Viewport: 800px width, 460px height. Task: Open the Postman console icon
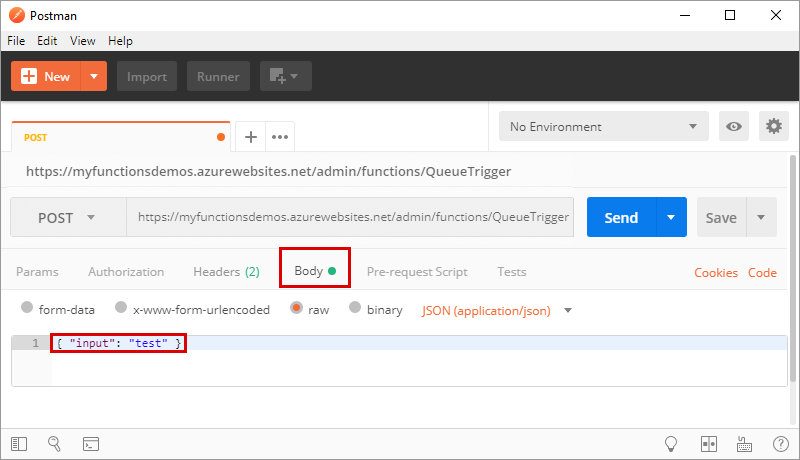91,444
